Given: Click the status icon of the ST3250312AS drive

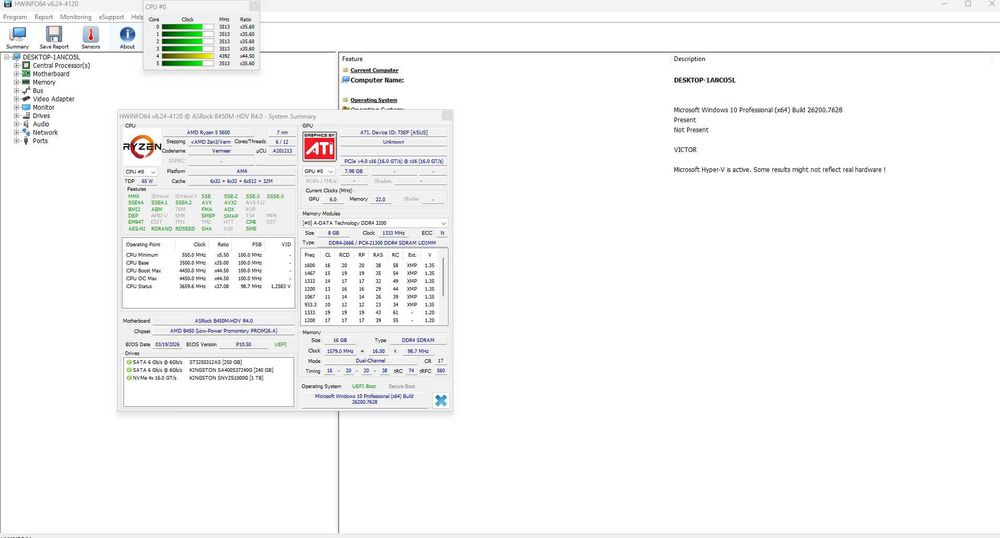Looking at the screenshot, I should (x=129, y=362).
